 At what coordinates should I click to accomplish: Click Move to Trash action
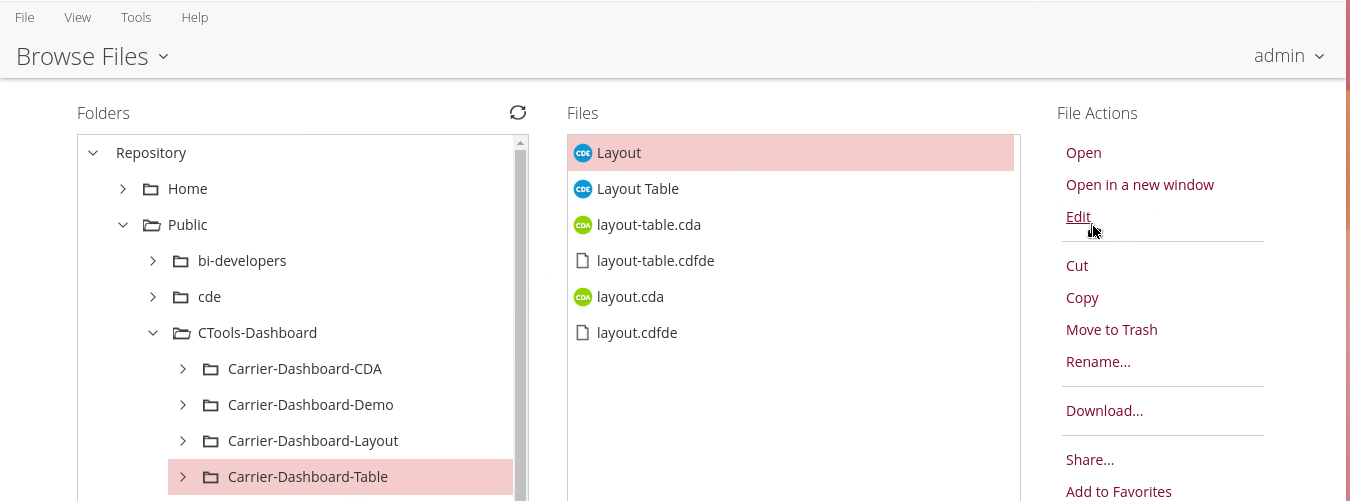click(1111, 330)
